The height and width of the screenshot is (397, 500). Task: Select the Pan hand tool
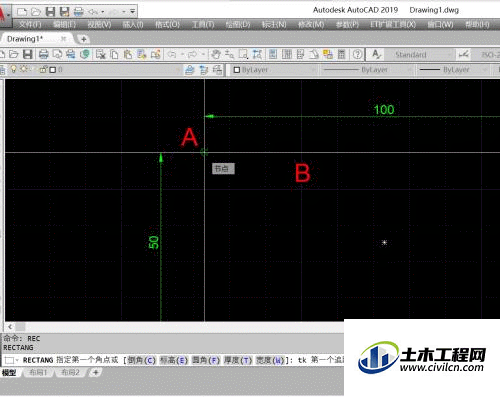click(216, 54)
